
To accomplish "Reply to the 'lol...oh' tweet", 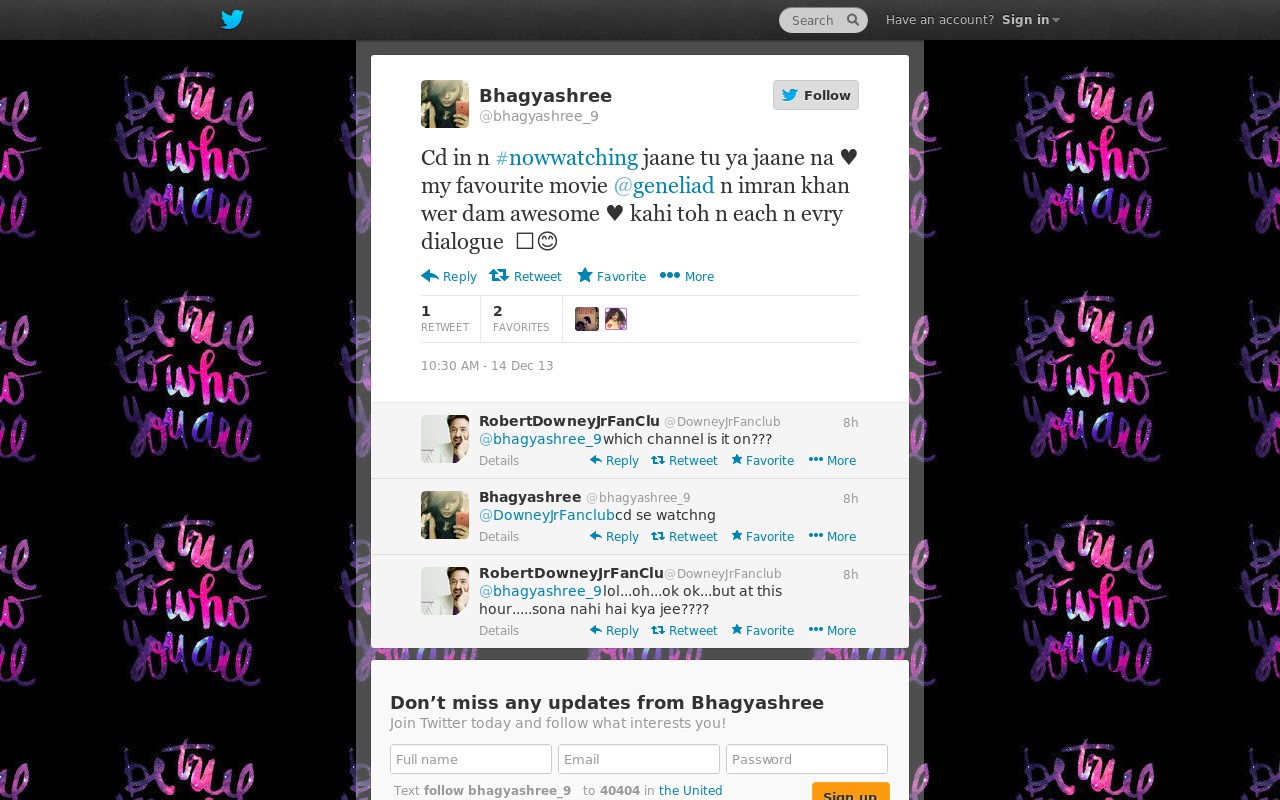I will (614, 631).
